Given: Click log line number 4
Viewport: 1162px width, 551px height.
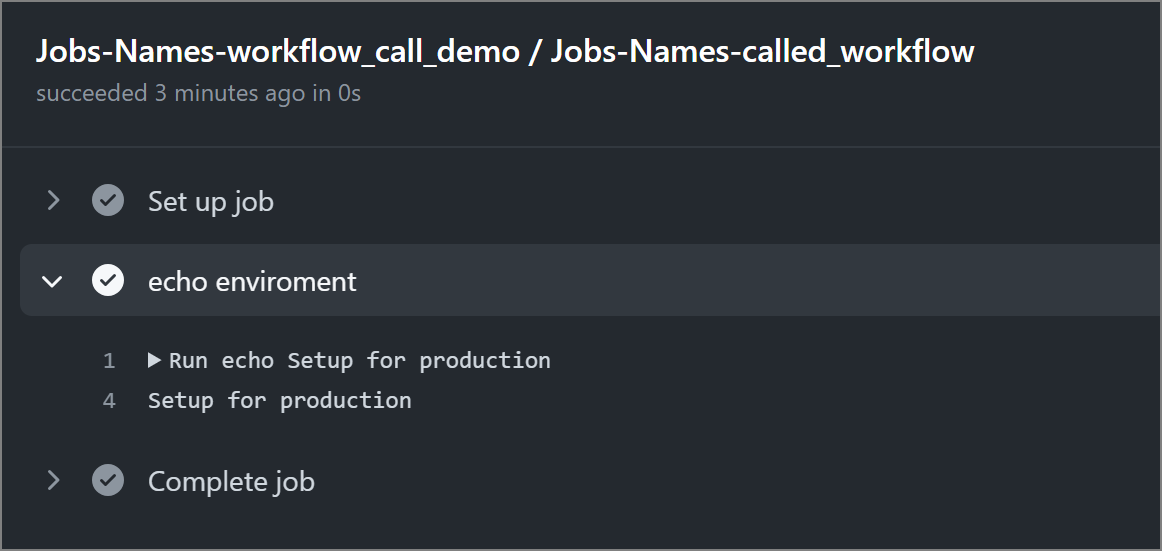Looking at the screenshot, I should pyautogui.click(x=109, y=400).
